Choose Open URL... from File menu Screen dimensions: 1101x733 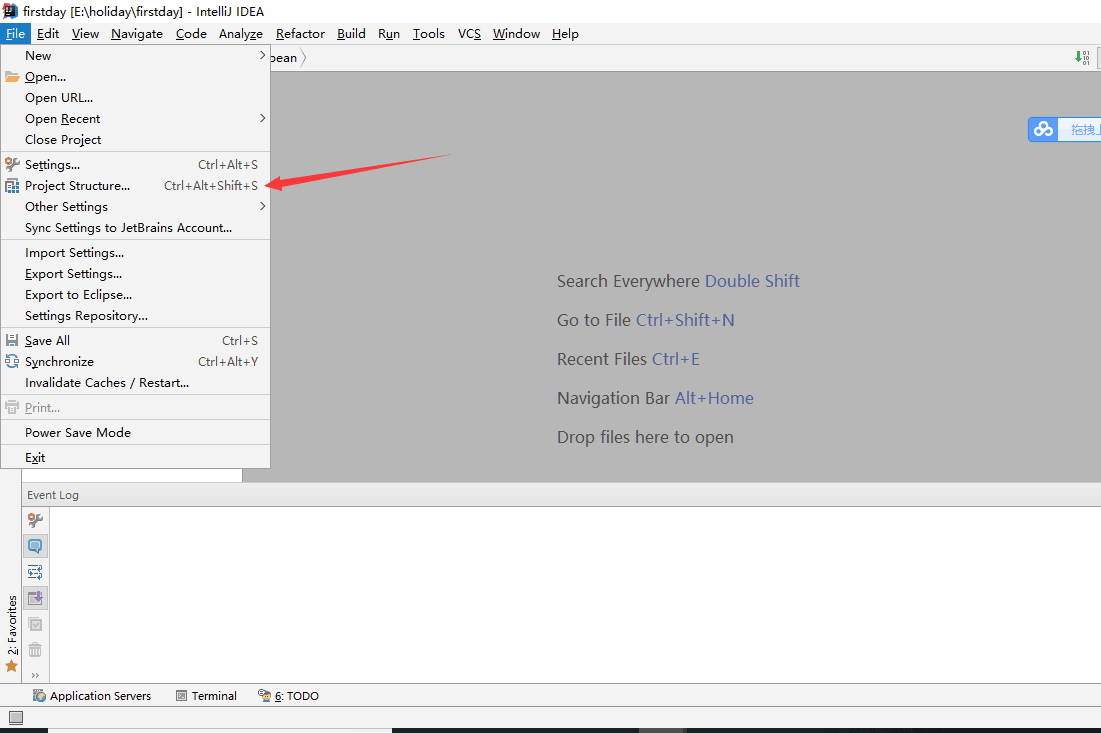pos(136,98)
